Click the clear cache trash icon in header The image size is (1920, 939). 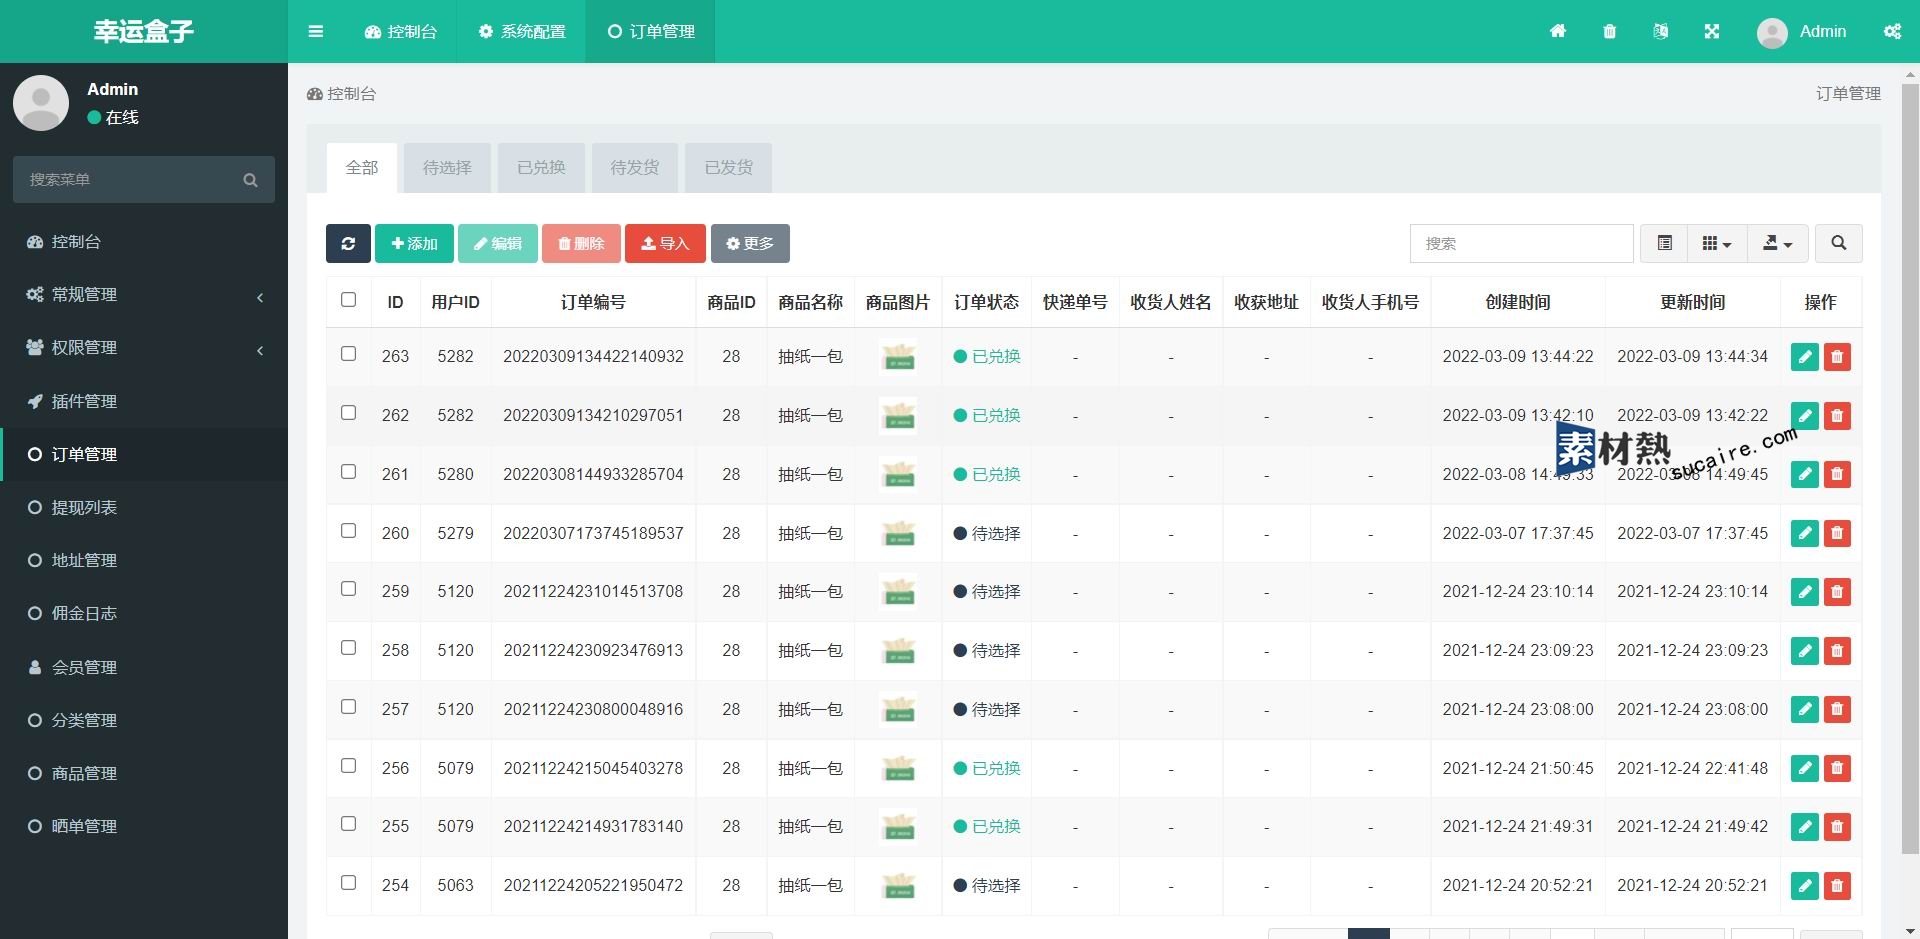1609,31
